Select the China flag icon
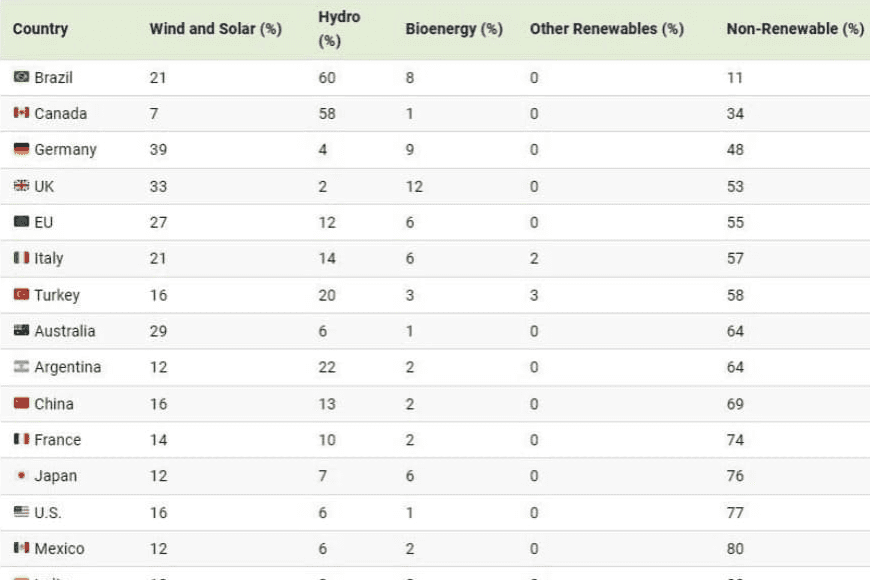This screenshot has width=870, height=580. pos(21,403)
